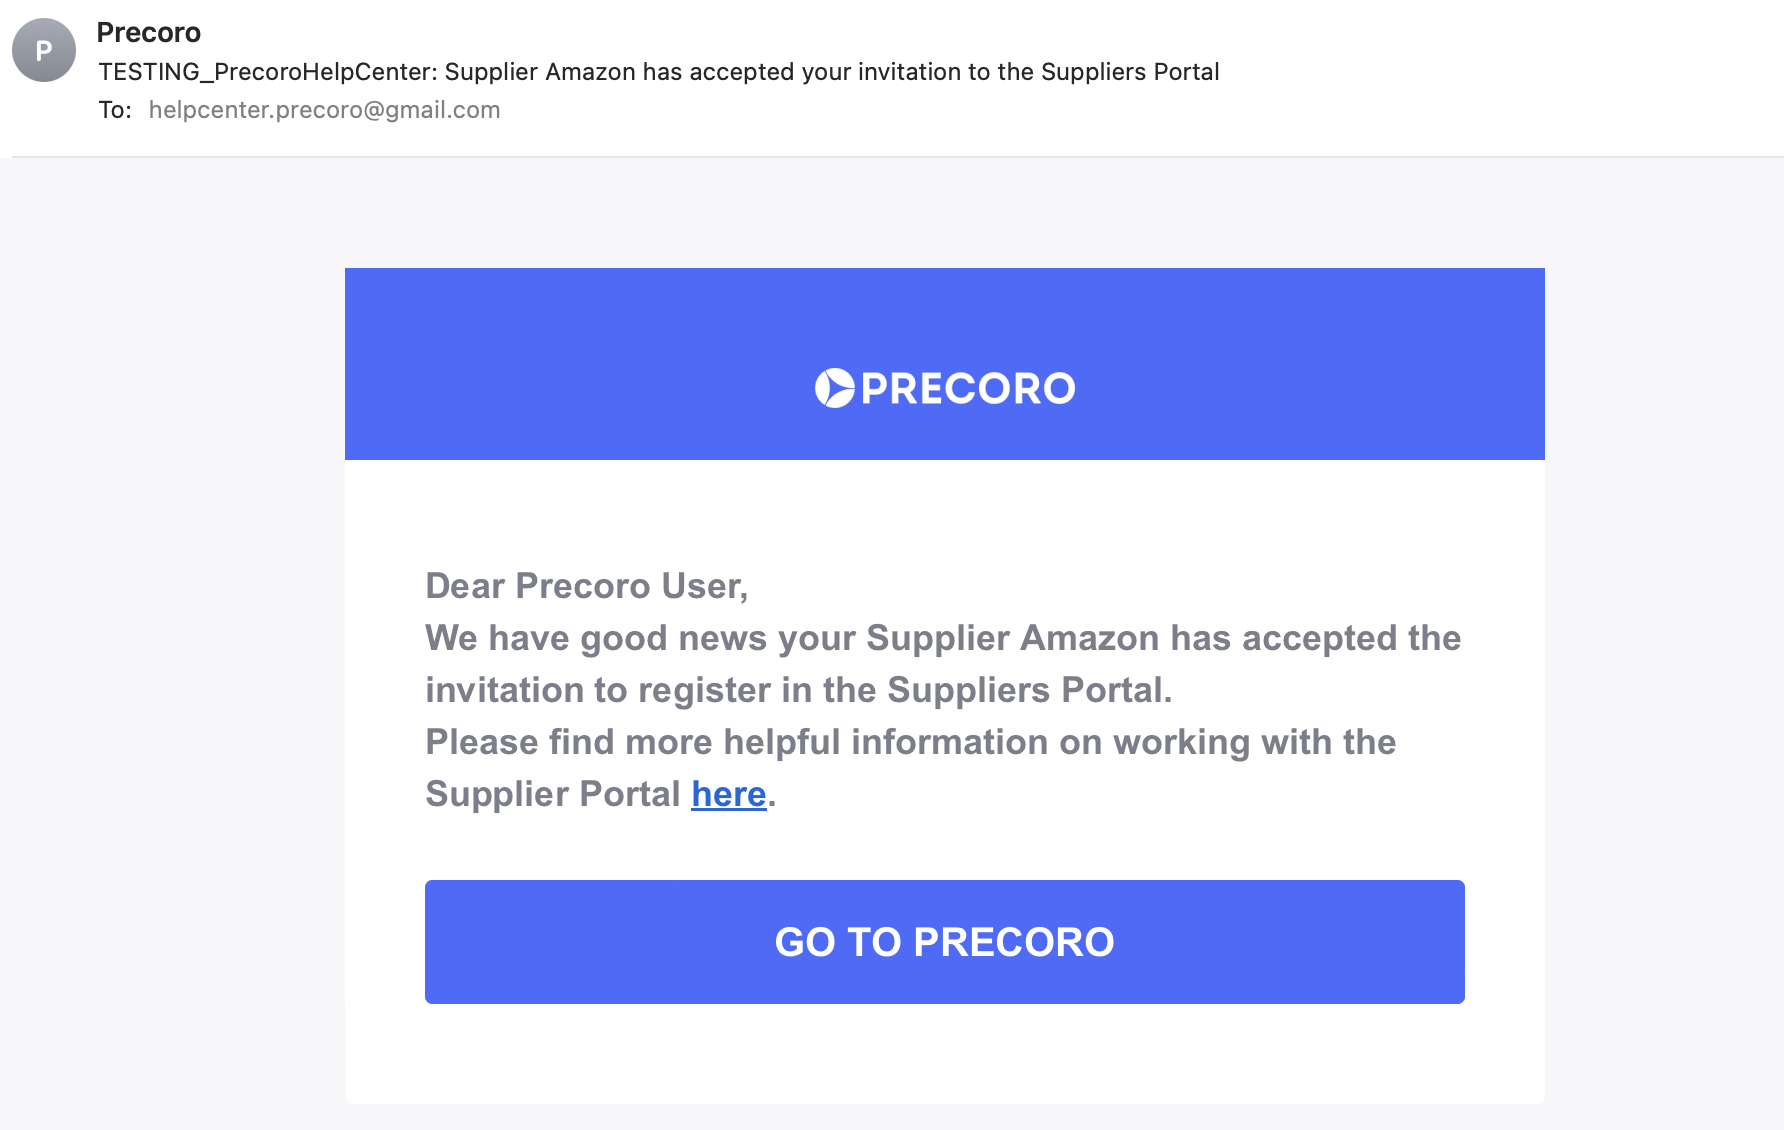Click the gray sender avatar with letter P
Screen dimensions: 1784x1130
pos(44,50)
